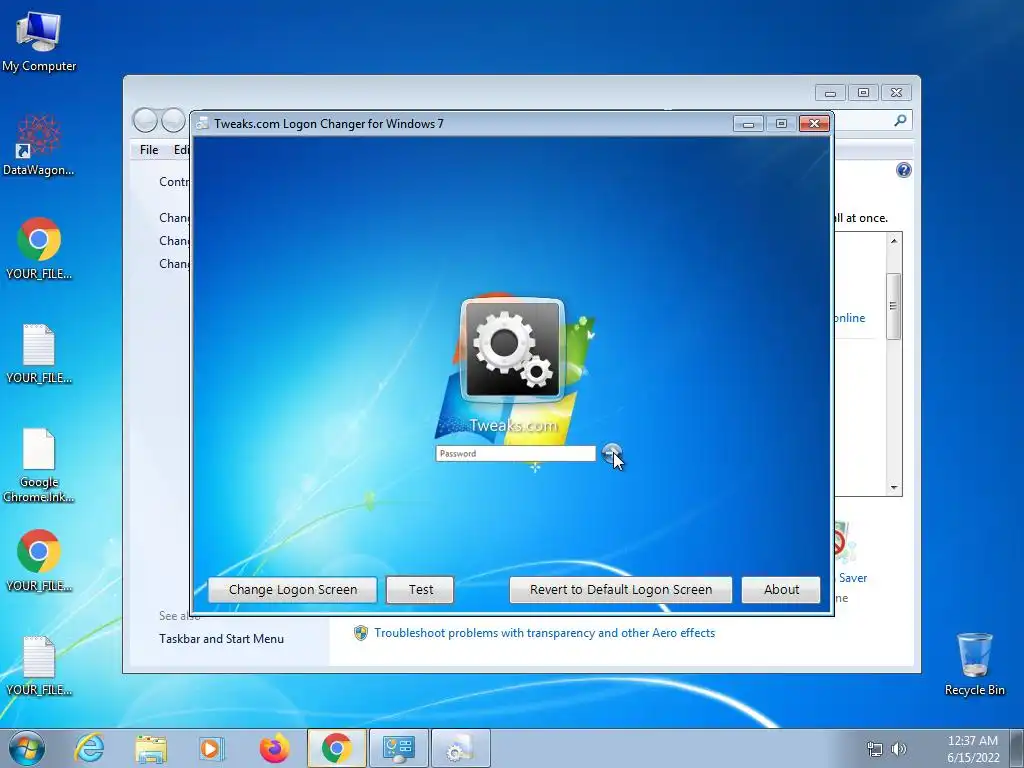Select the DataWagon desktop shortcut
The height and width of the screenshot is (768, 1024).
coord(38,145)
